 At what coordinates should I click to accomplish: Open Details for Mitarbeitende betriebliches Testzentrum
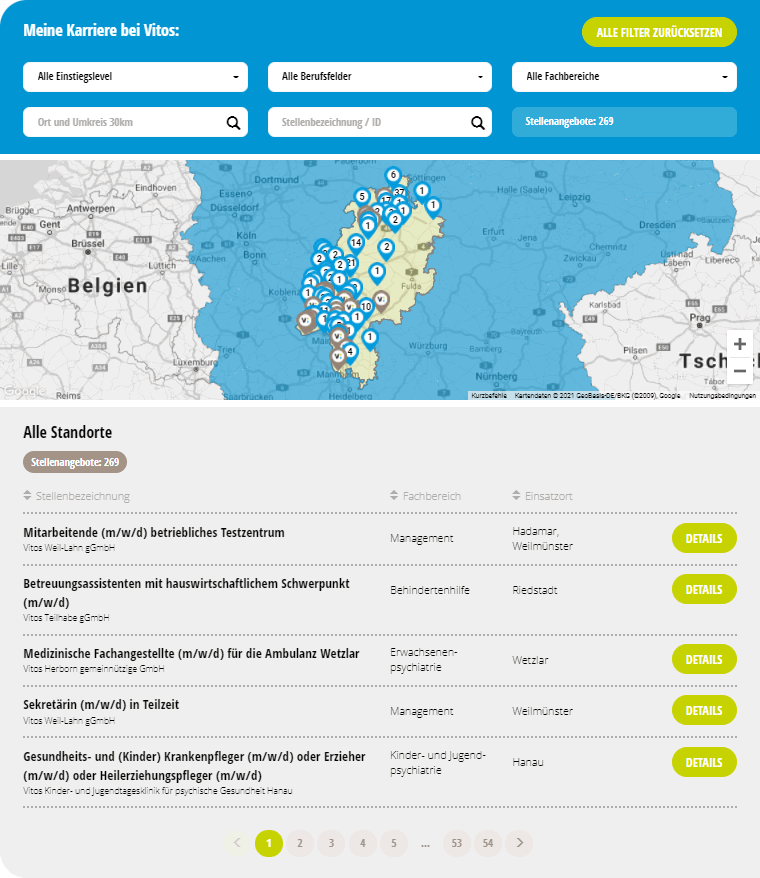[x=704, y=538]
